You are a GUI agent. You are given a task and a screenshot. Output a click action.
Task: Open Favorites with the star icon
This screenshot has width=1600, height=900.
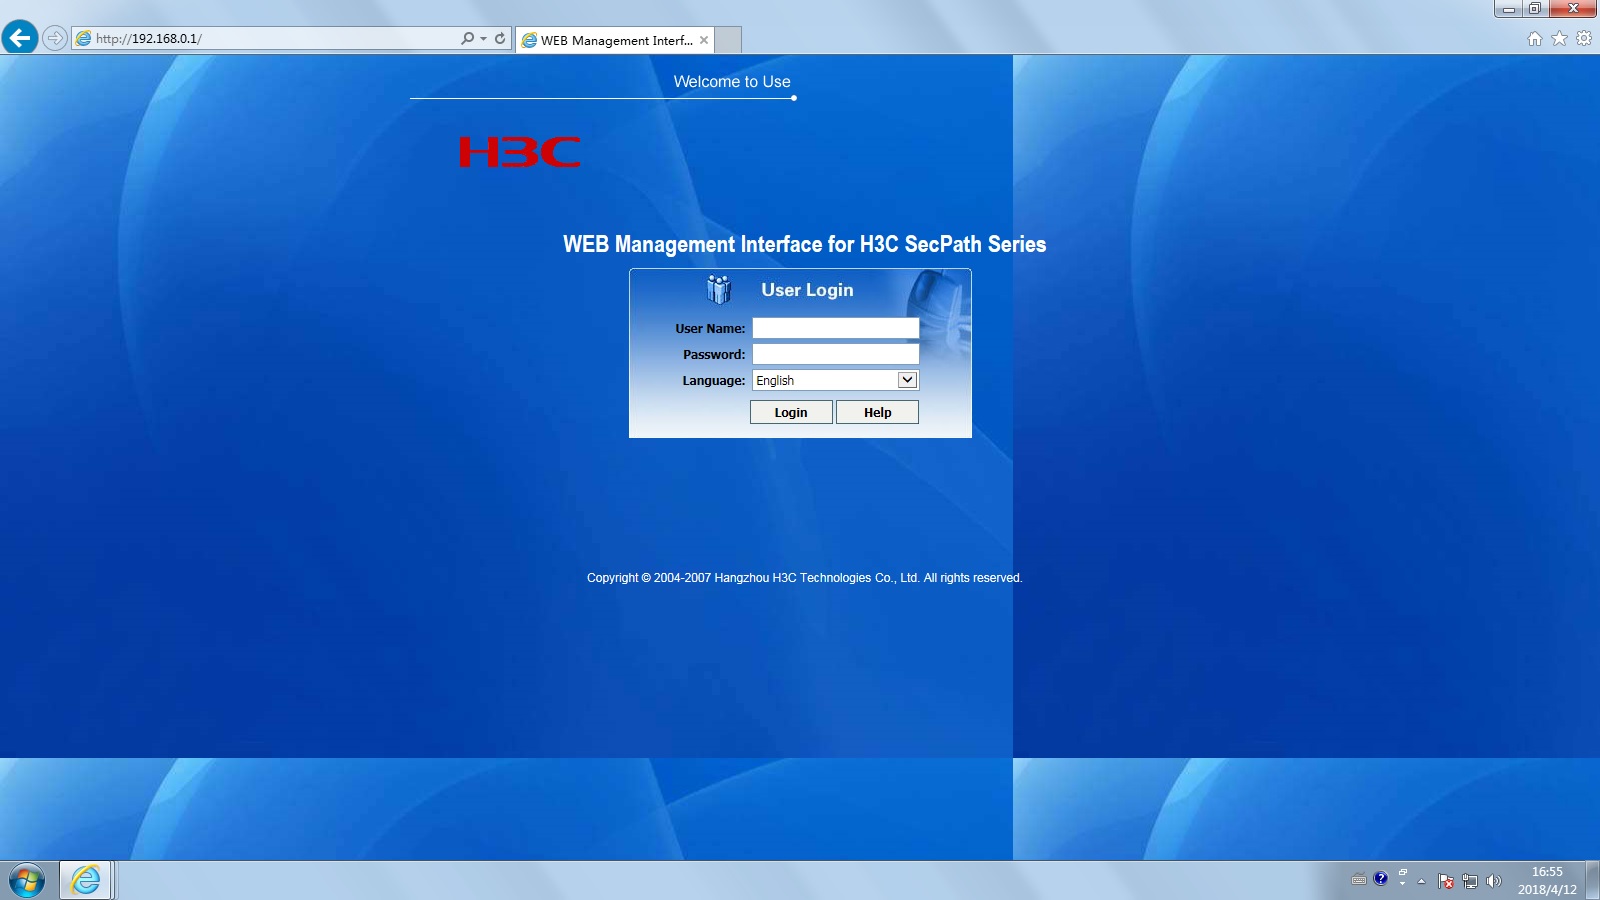[x=1559, y=38]
